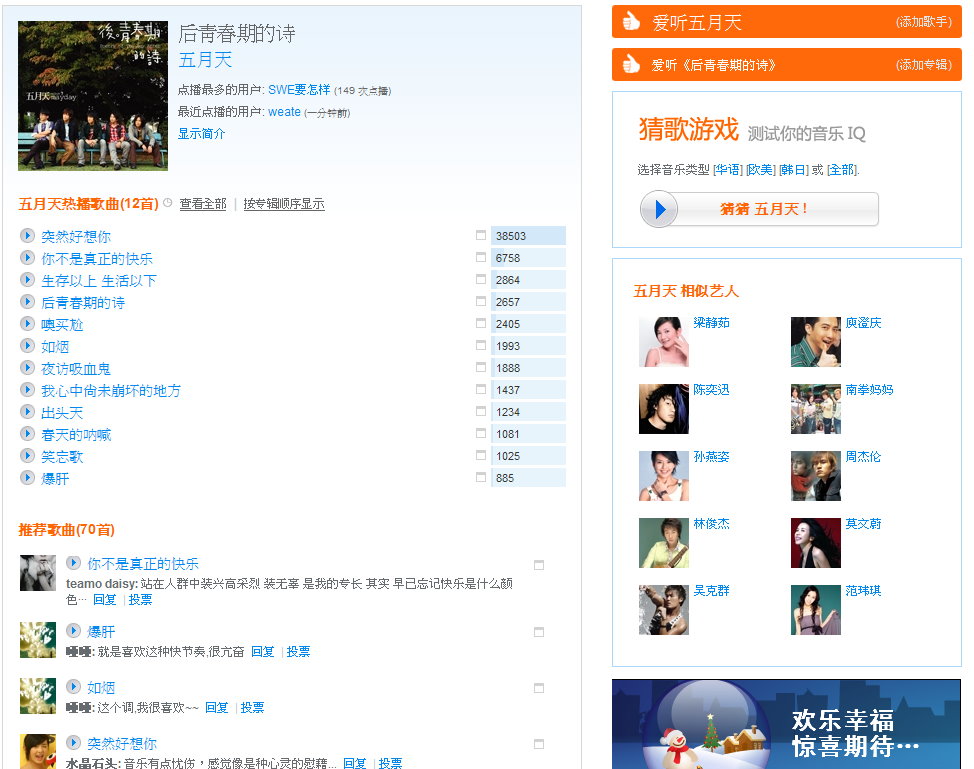Expand album intro via 显示简介
974x769 pixels.
(x=201, y=134)
